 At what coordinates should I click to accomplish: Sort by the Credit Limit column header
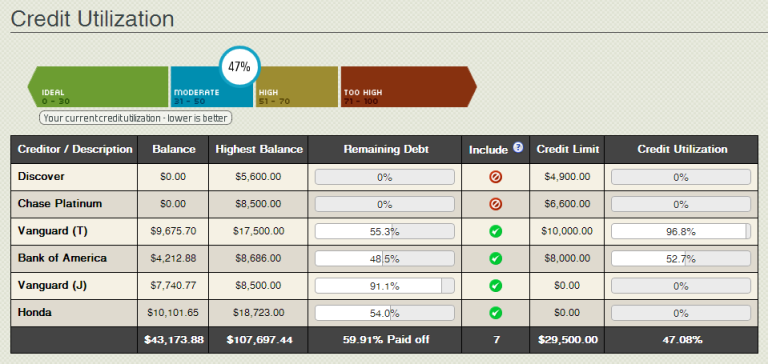click(x=567, y=149)
